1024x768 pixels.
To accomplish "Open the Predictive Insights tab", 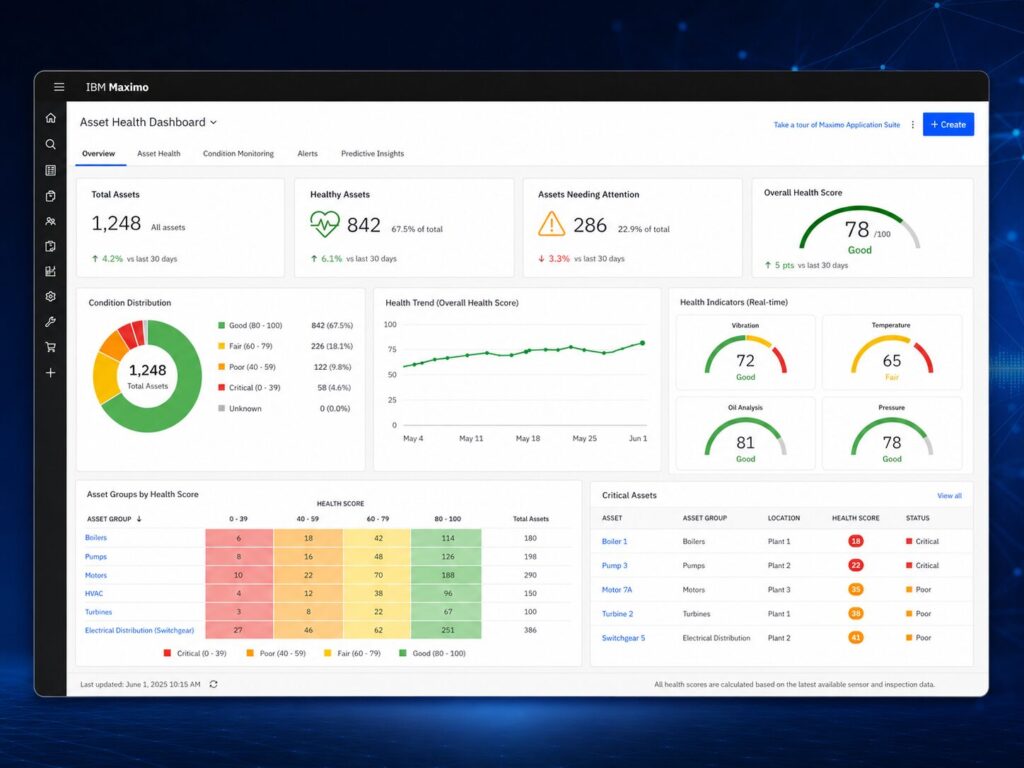I will pyautogui.click(x=372, y=153).
